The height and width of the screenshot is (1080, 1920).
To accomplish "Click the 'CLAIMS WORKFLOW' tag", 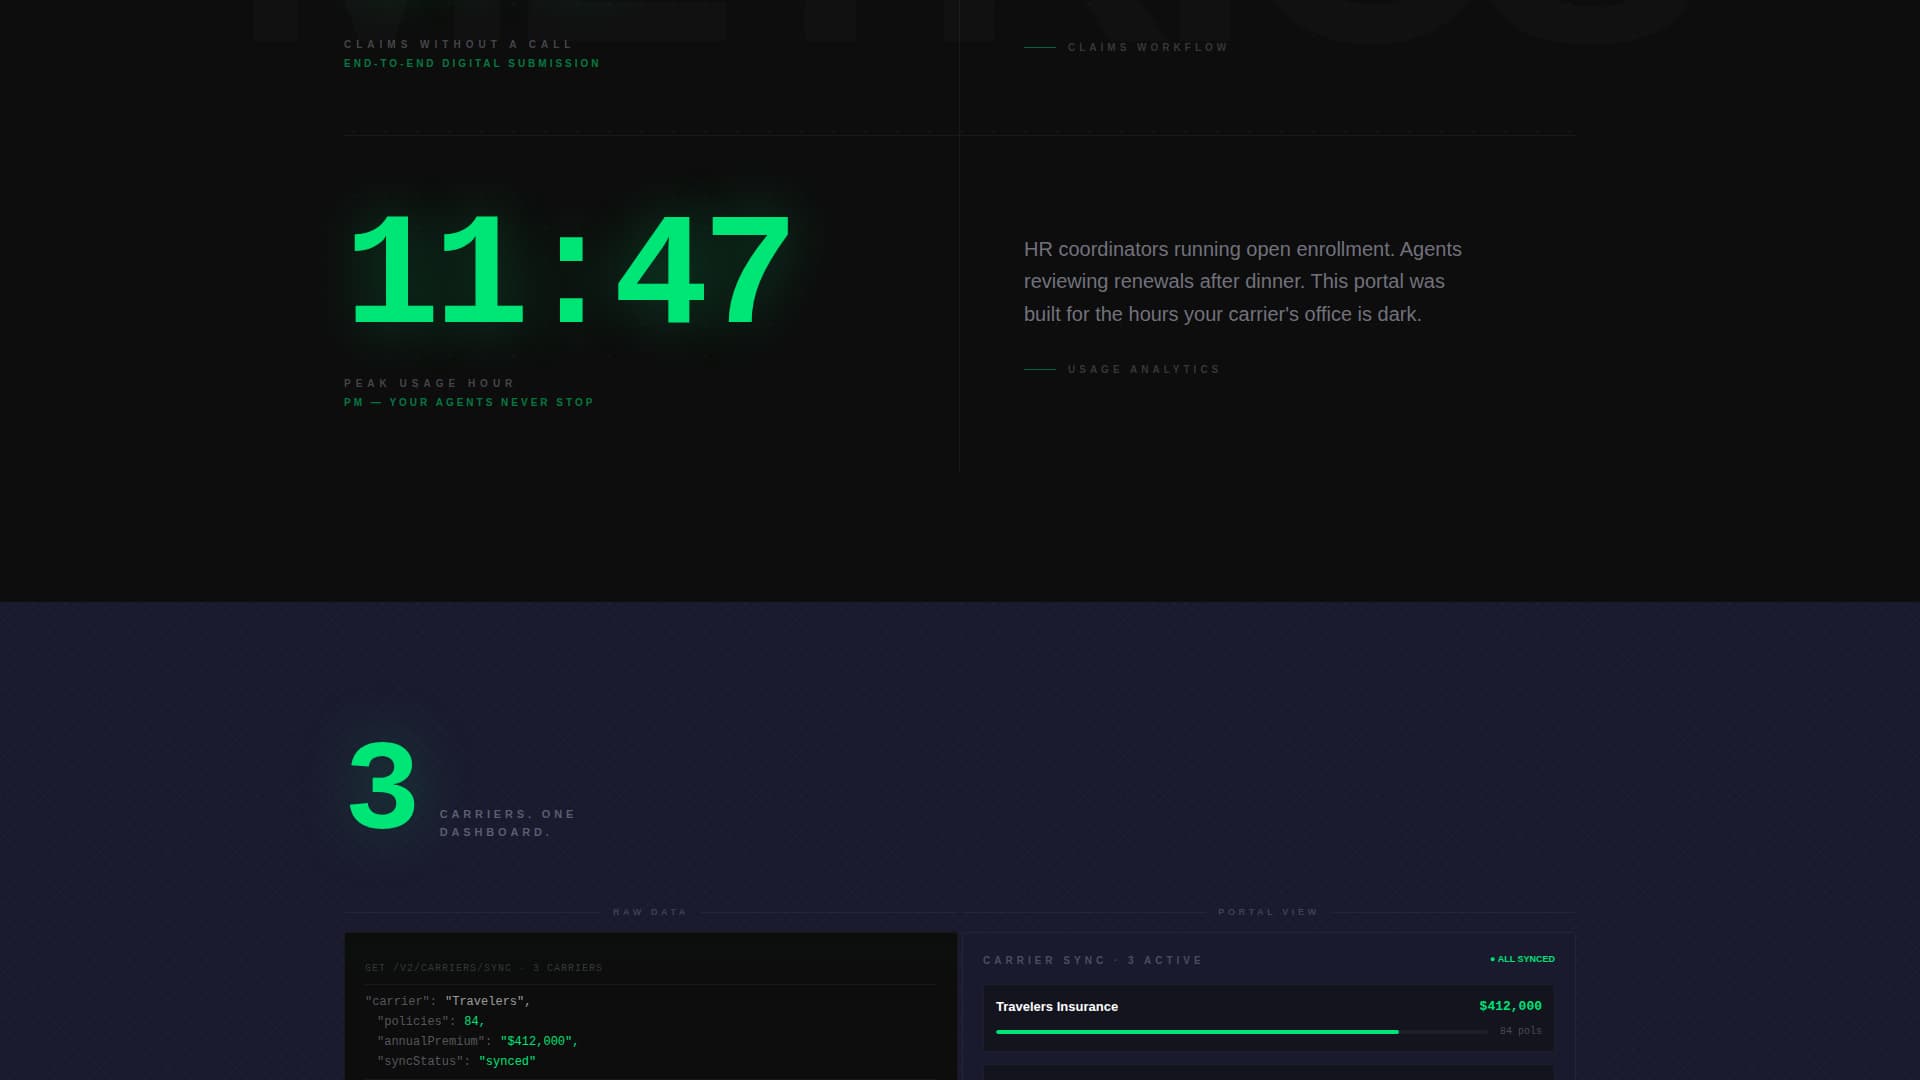I will click(1148, 47).
